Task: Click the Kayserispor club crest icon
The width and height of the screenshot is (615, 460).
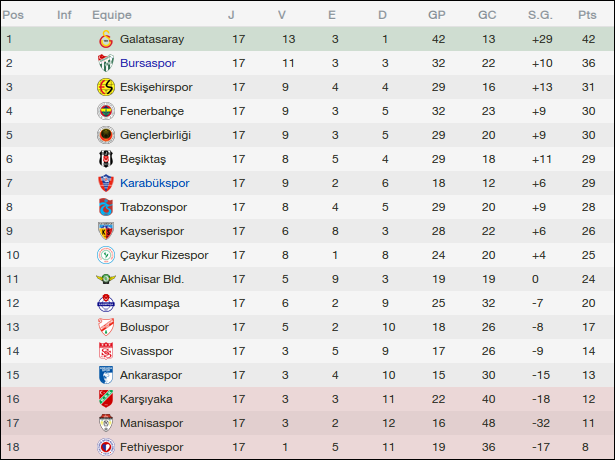Action: pyautogui.click(x=104, y=231)
